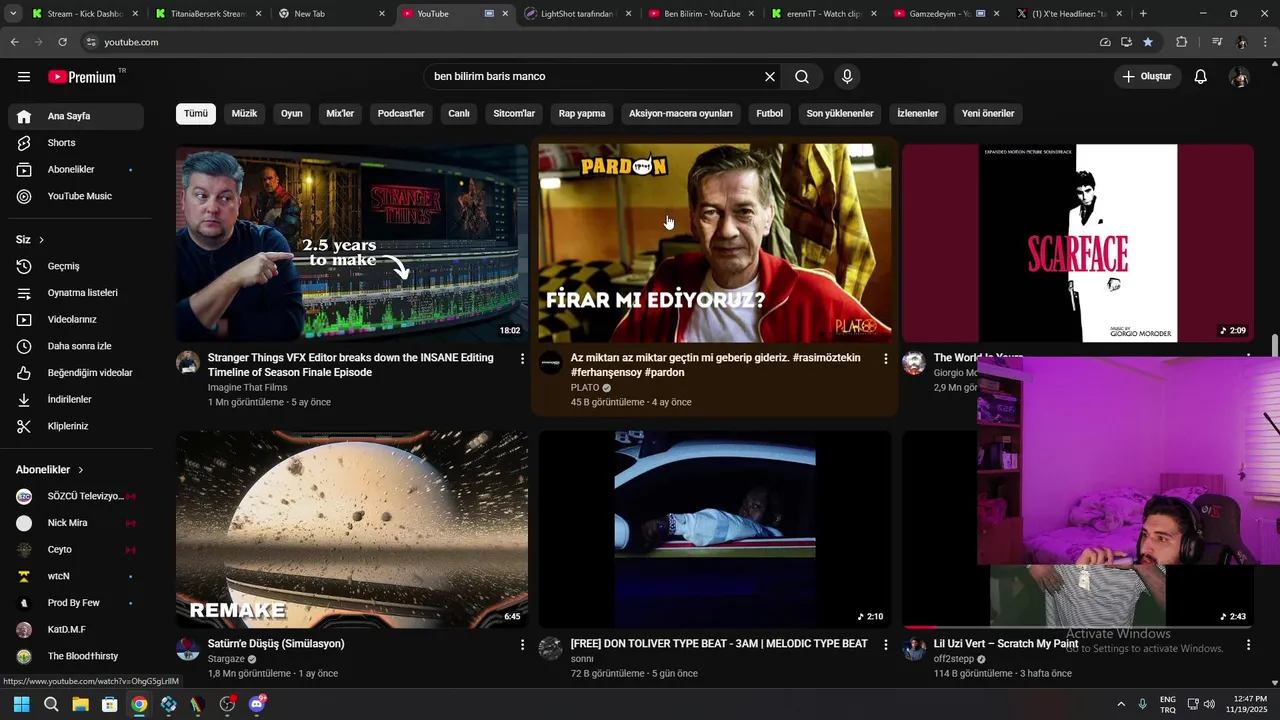Open Abonelikler in the sidebar
1280x720 pixels.
click(x=76, y=170)
